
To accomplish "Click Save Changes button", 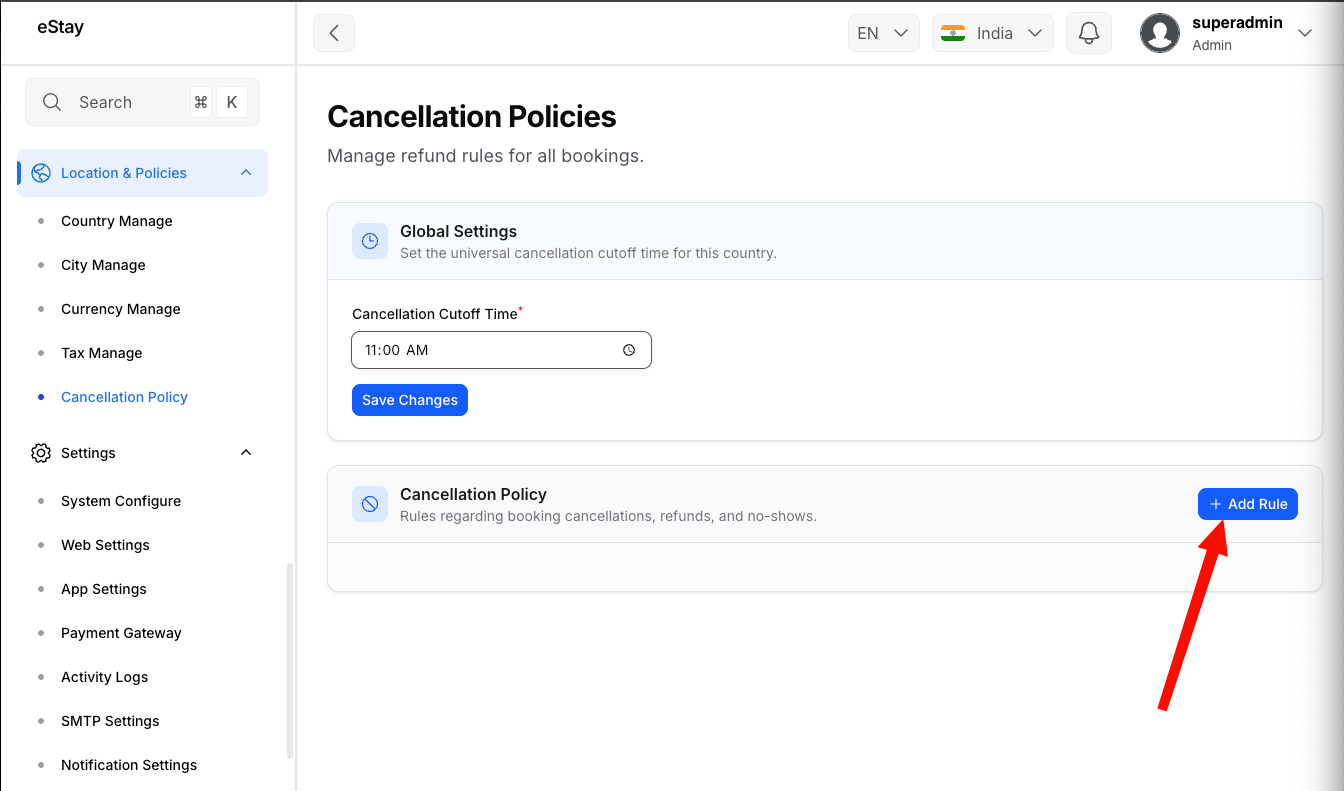I will [410, 400].
